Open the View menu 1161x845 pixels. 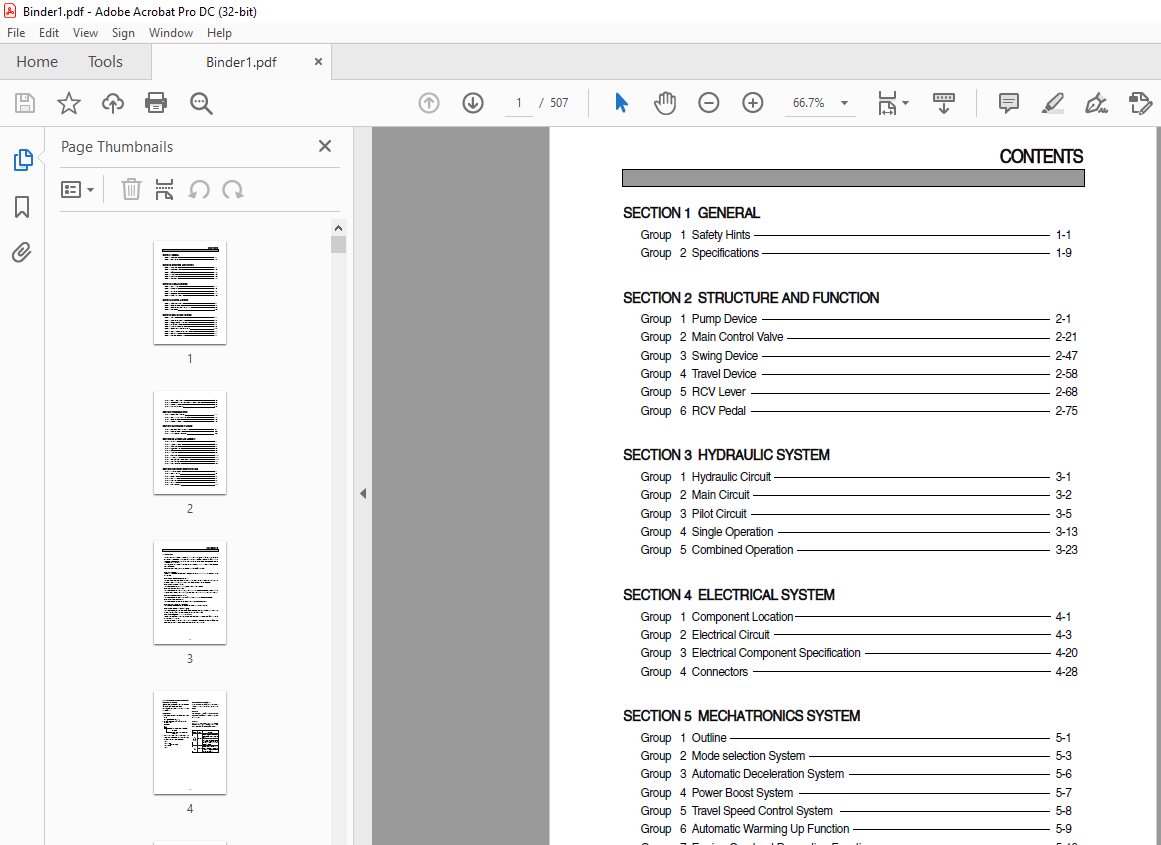tap(85, 33)
